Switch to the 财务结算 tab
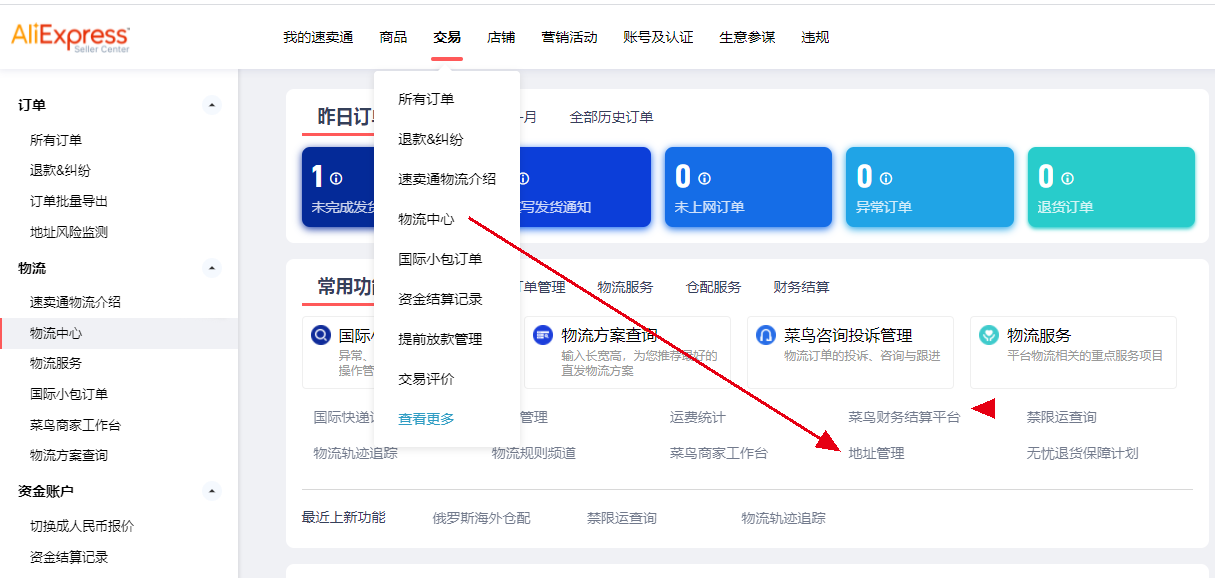1215x578 pixels. 801,287
